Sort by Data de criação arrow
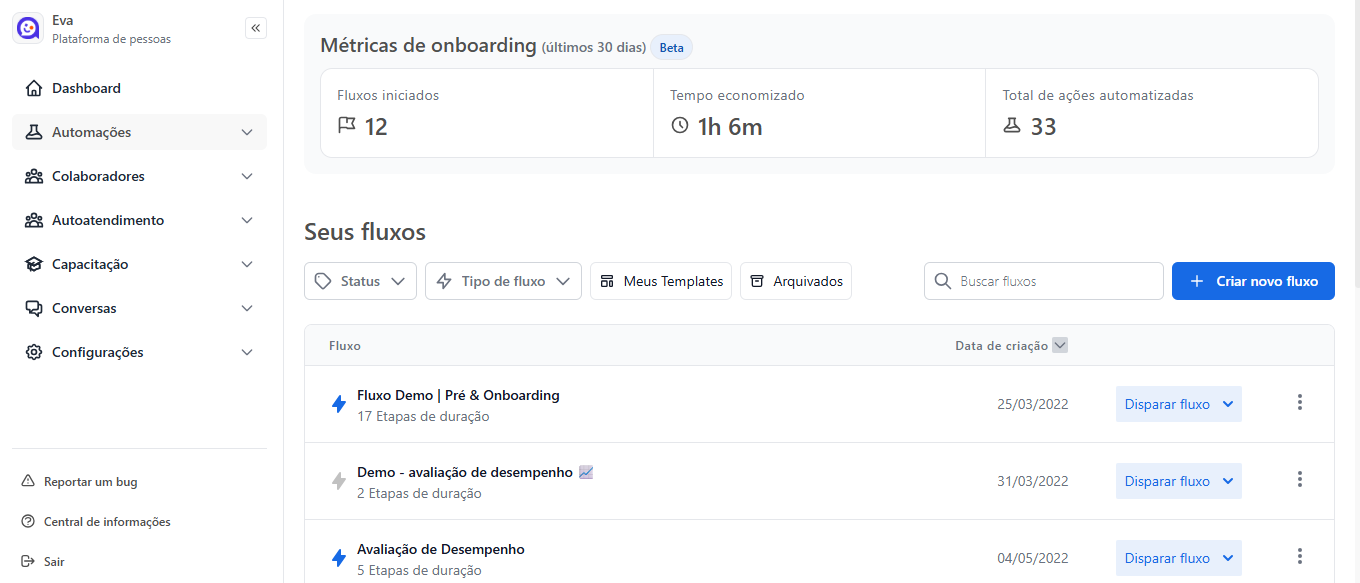Image resolution: width=1360 pixels, height=583 pixels. [x=1060, y=346]
